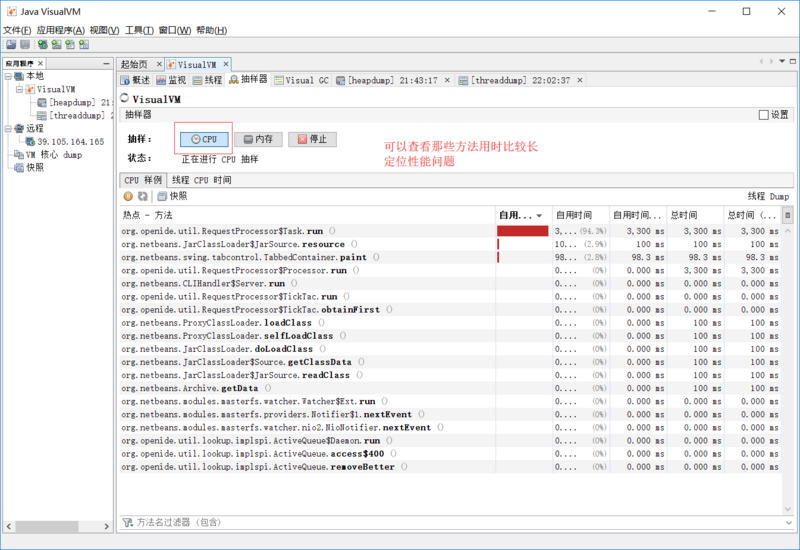Image resolution: width=800 pixels, height=550 pixels.
Task: Select the 线程 CPU 时间 sub-tab
Action: click(x=202, y=180)
